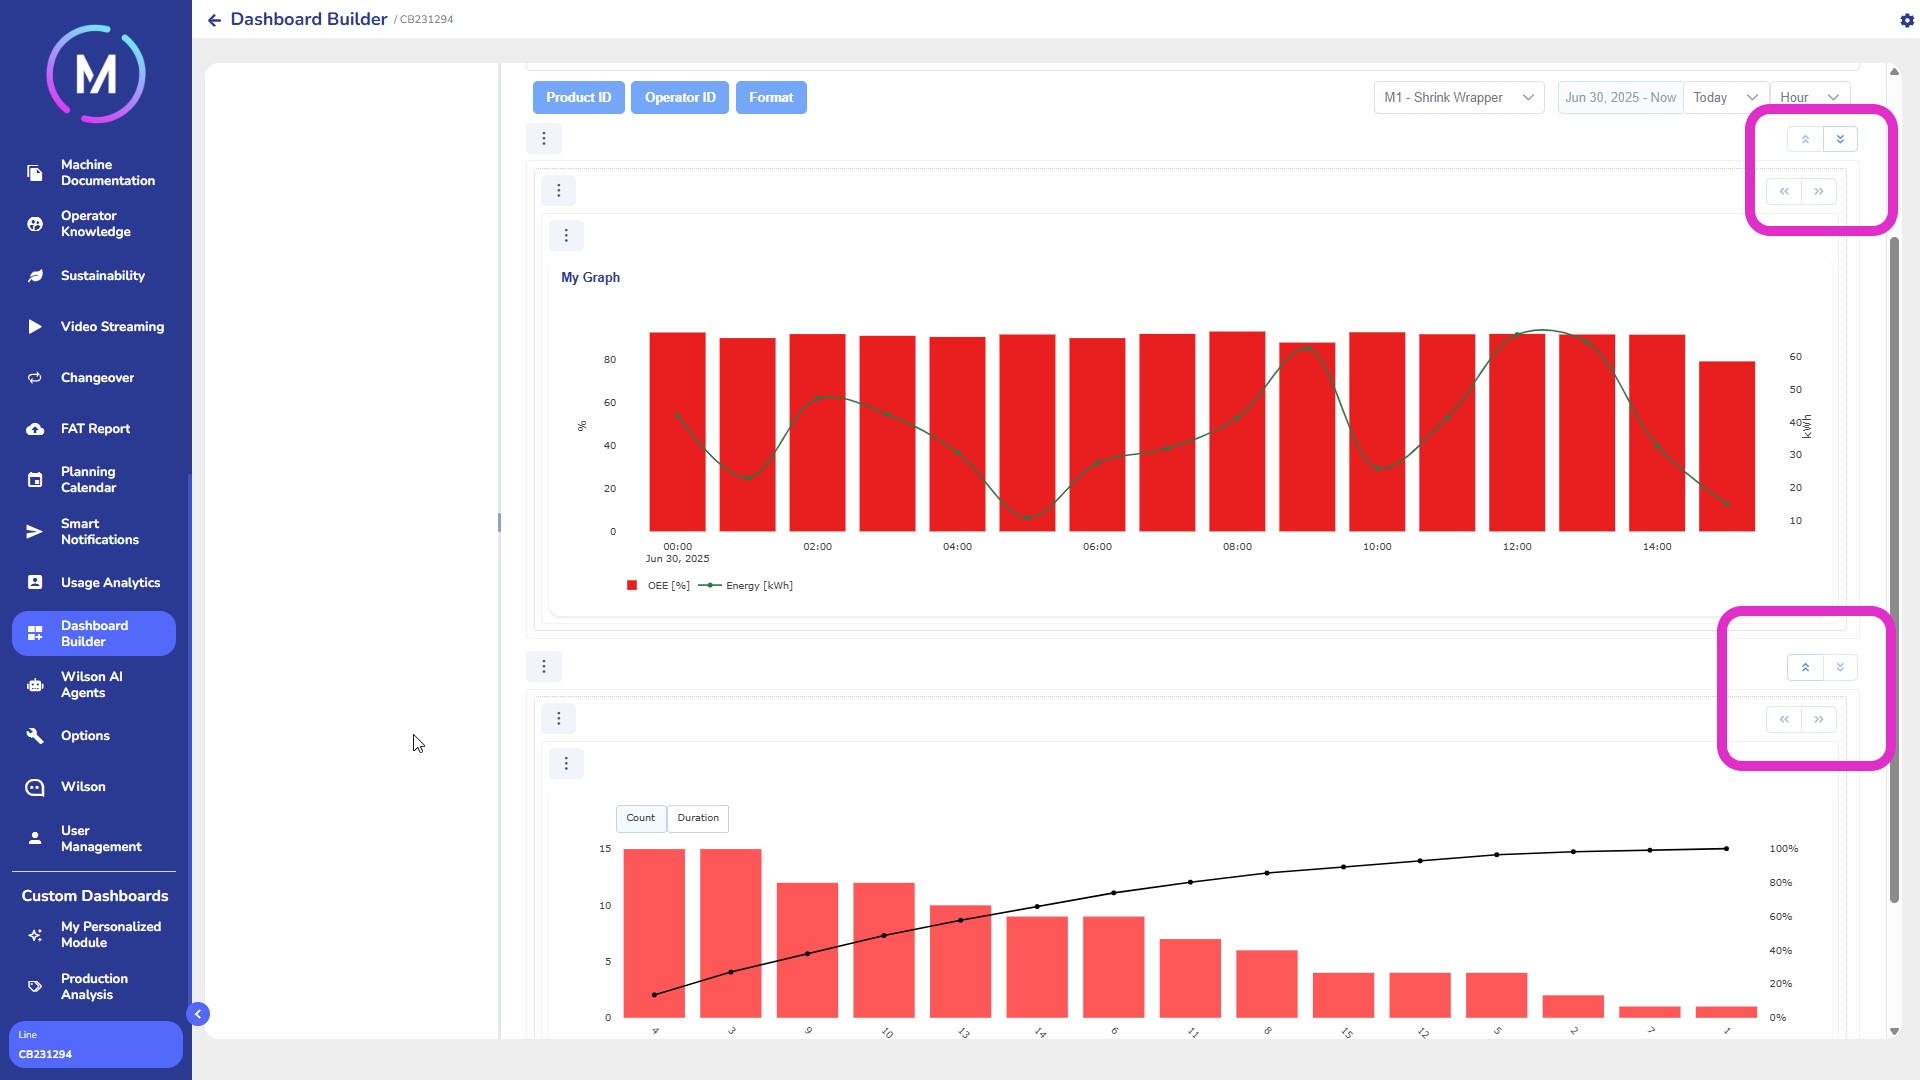Click the Product ID filter button
1920x1080 pixels.
click(578, 98)
